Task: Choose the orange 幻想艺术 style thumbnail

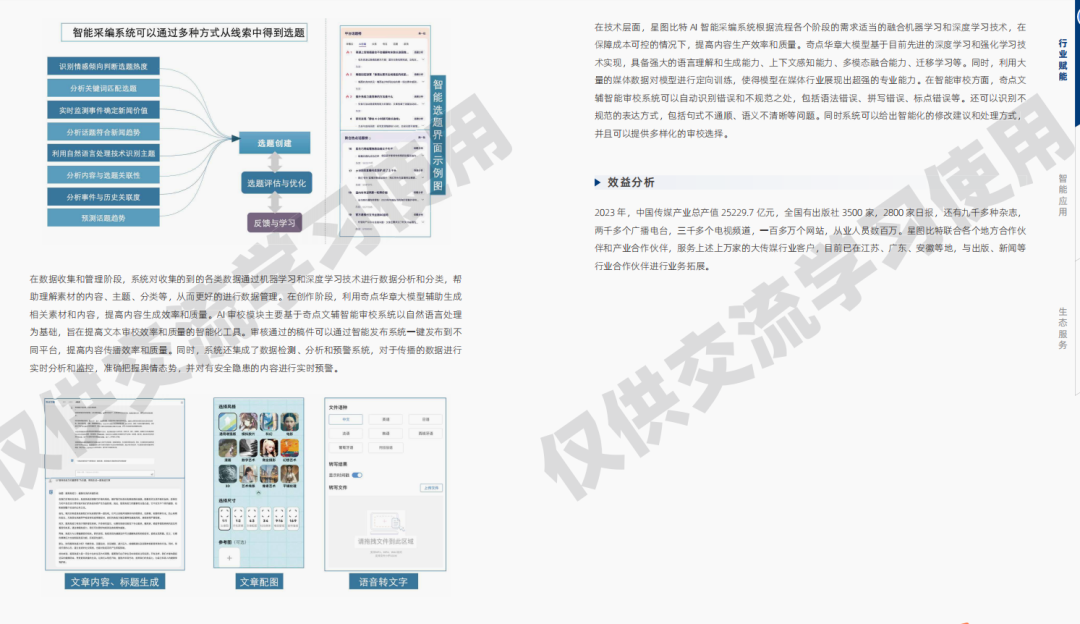Action: pos(290,448)
